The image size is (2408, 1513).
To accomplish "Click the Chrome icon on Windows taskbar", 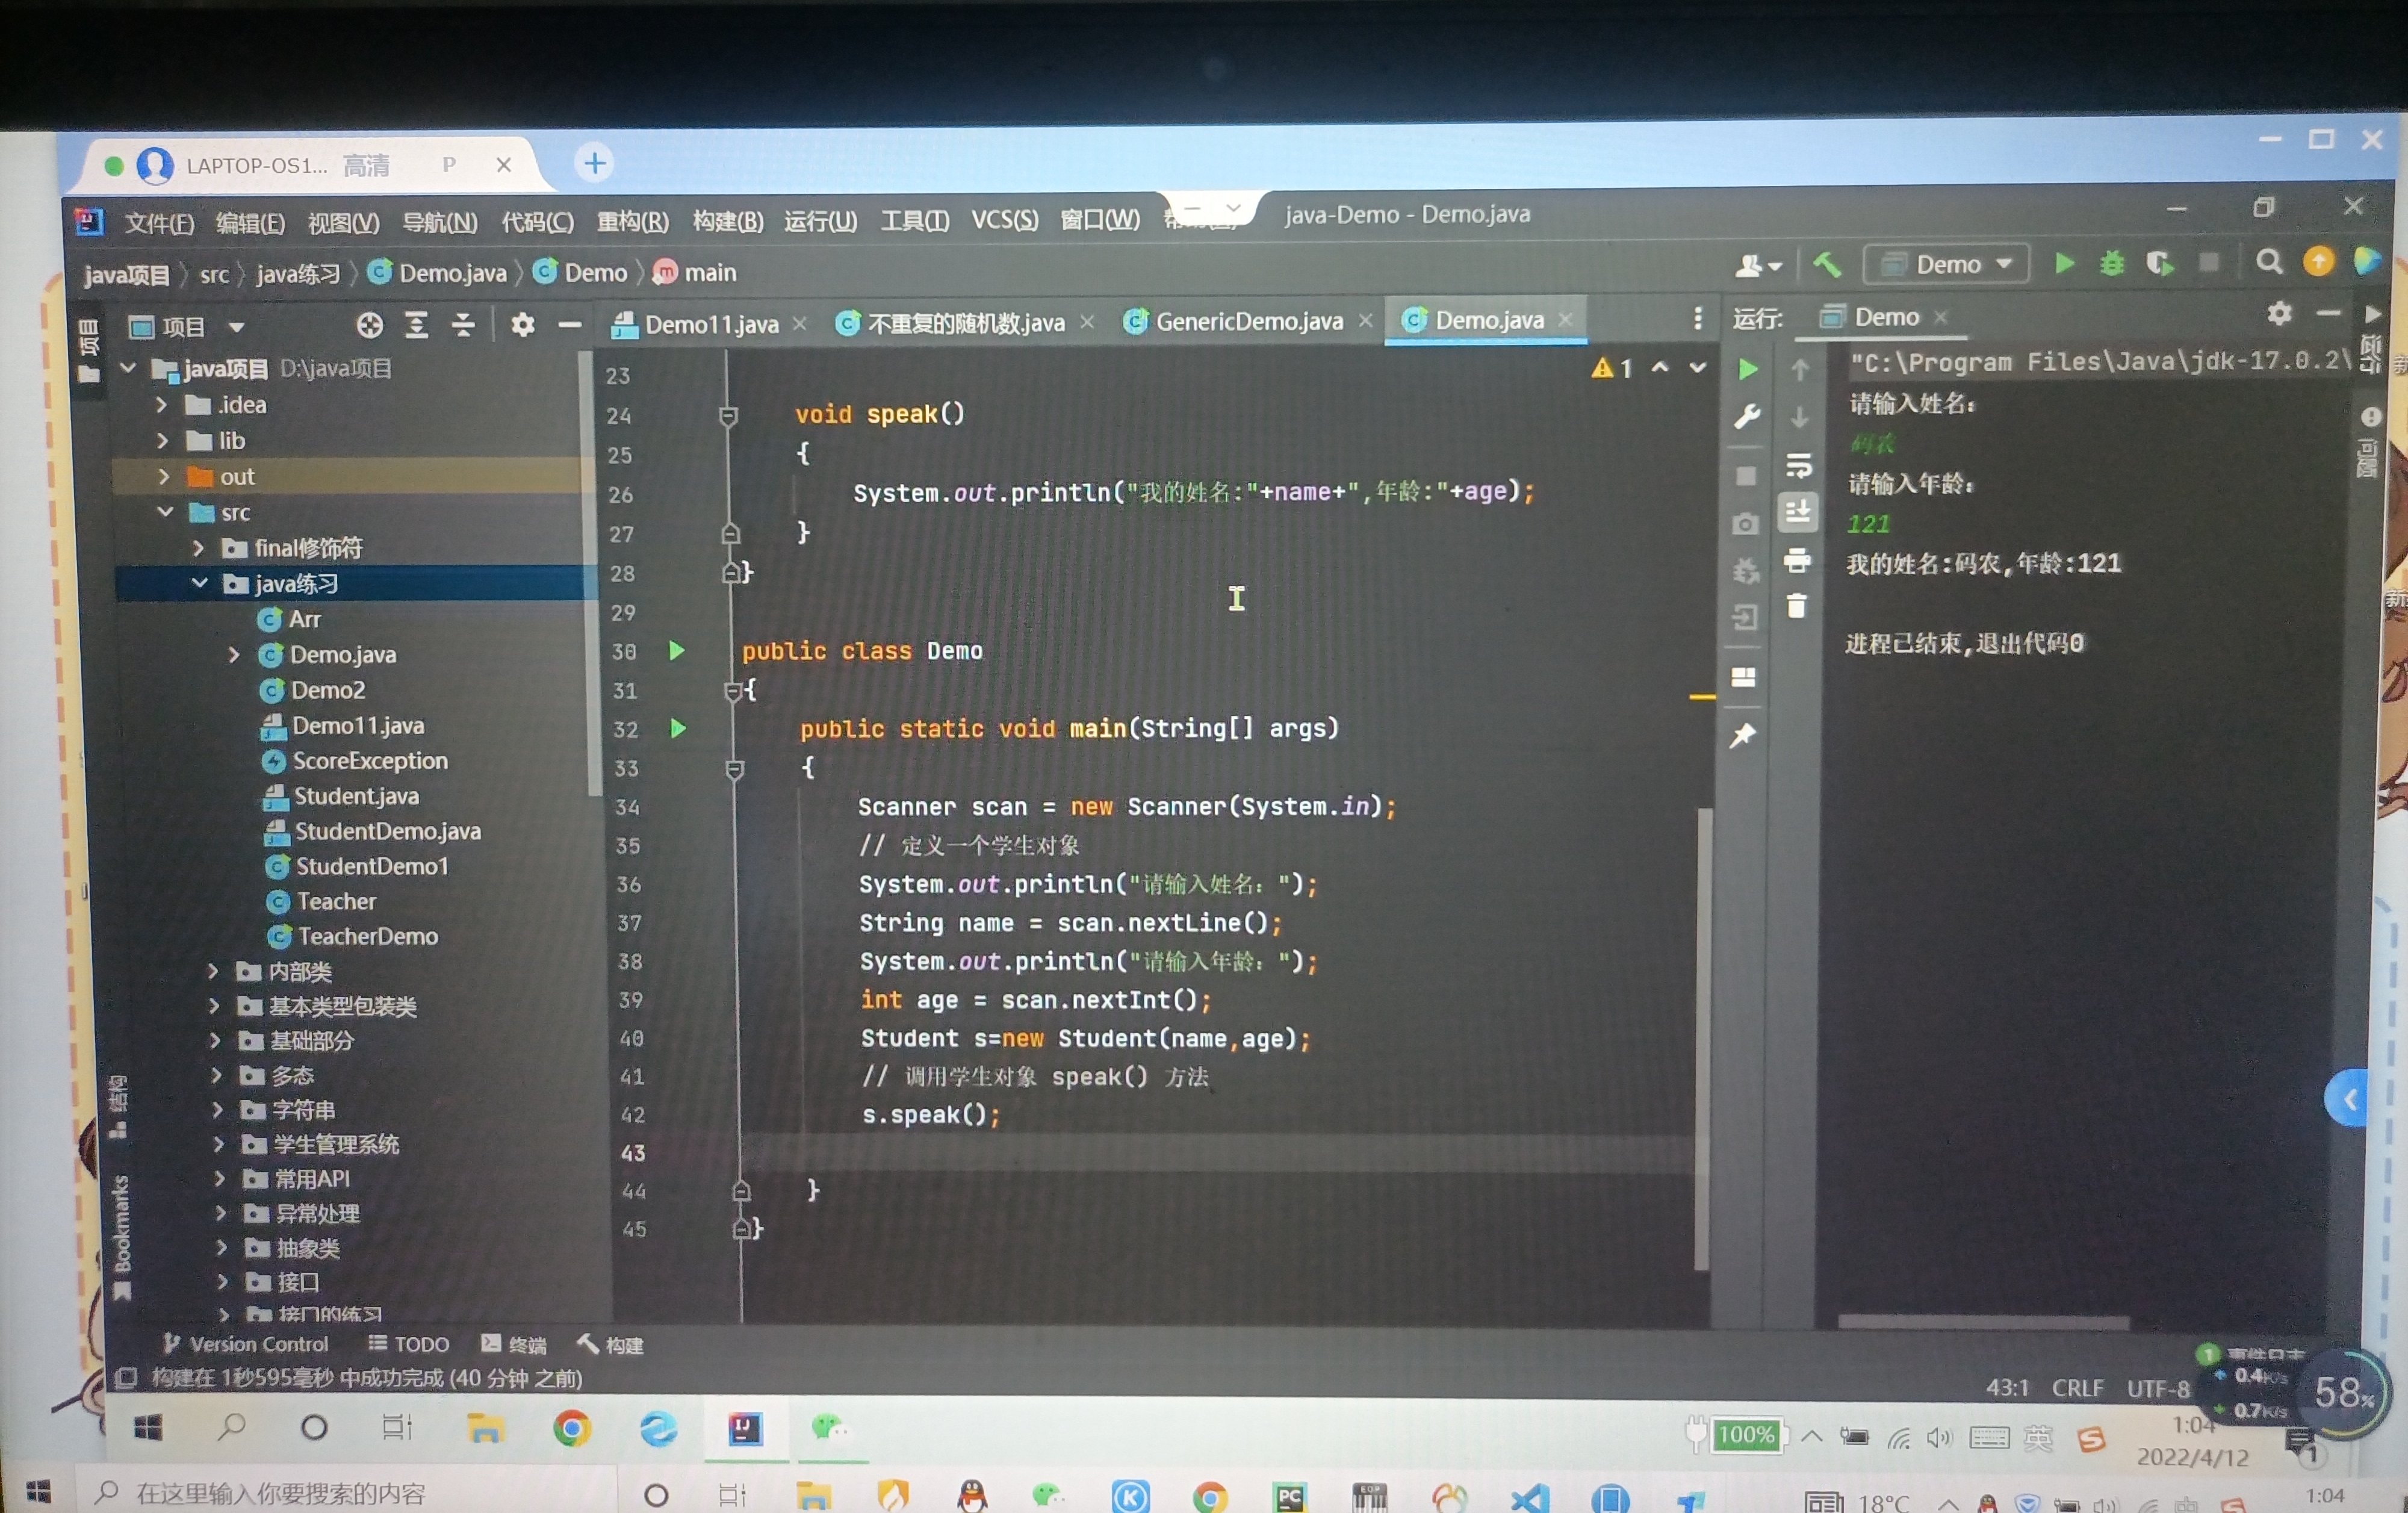I will (x=572, y=1429).
